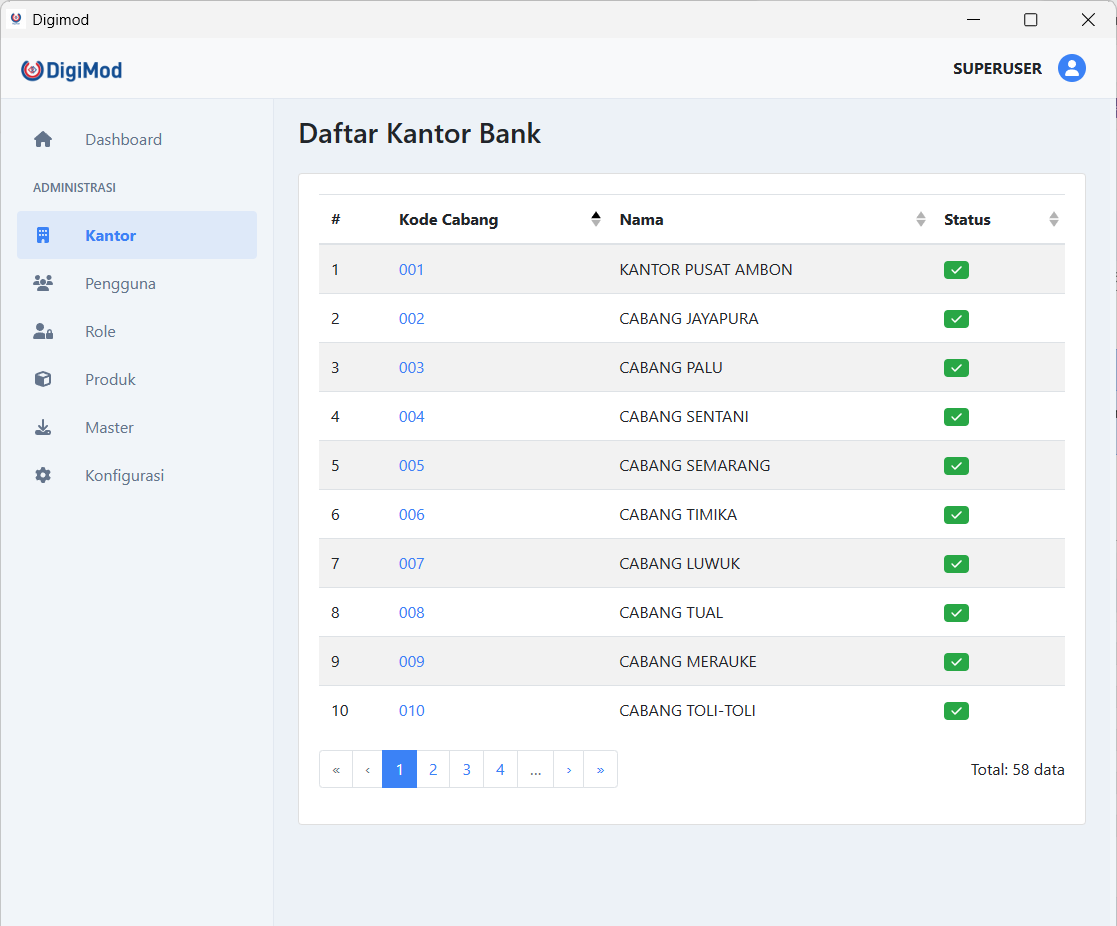Click green status check for CABANG TOLI-TOLI
This screenshot has height=926, width=1117.
pyautogui.click(x=956, y=711)
